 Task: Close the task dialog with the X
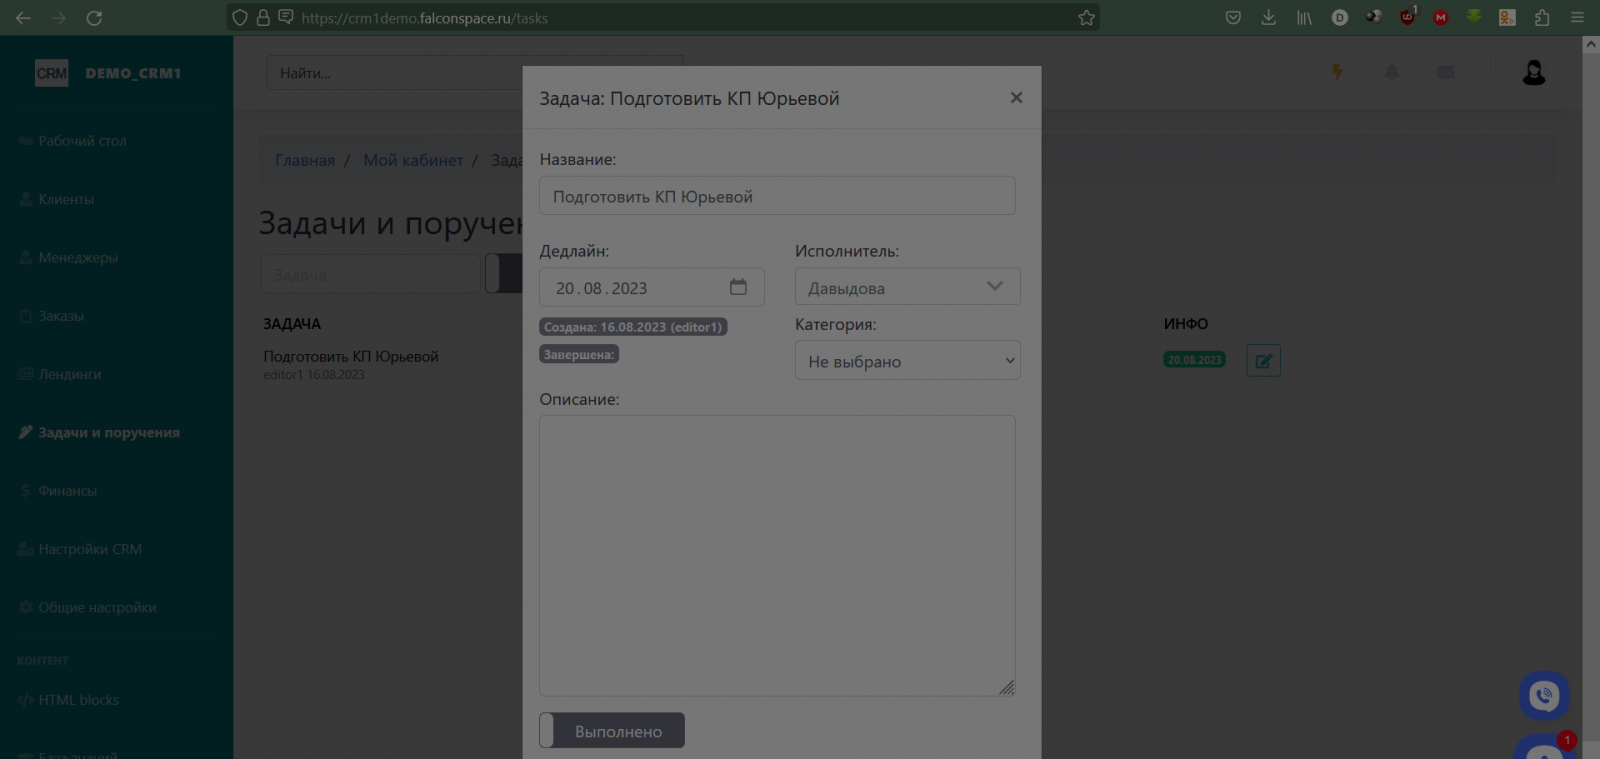click(x=1016, y=98)
